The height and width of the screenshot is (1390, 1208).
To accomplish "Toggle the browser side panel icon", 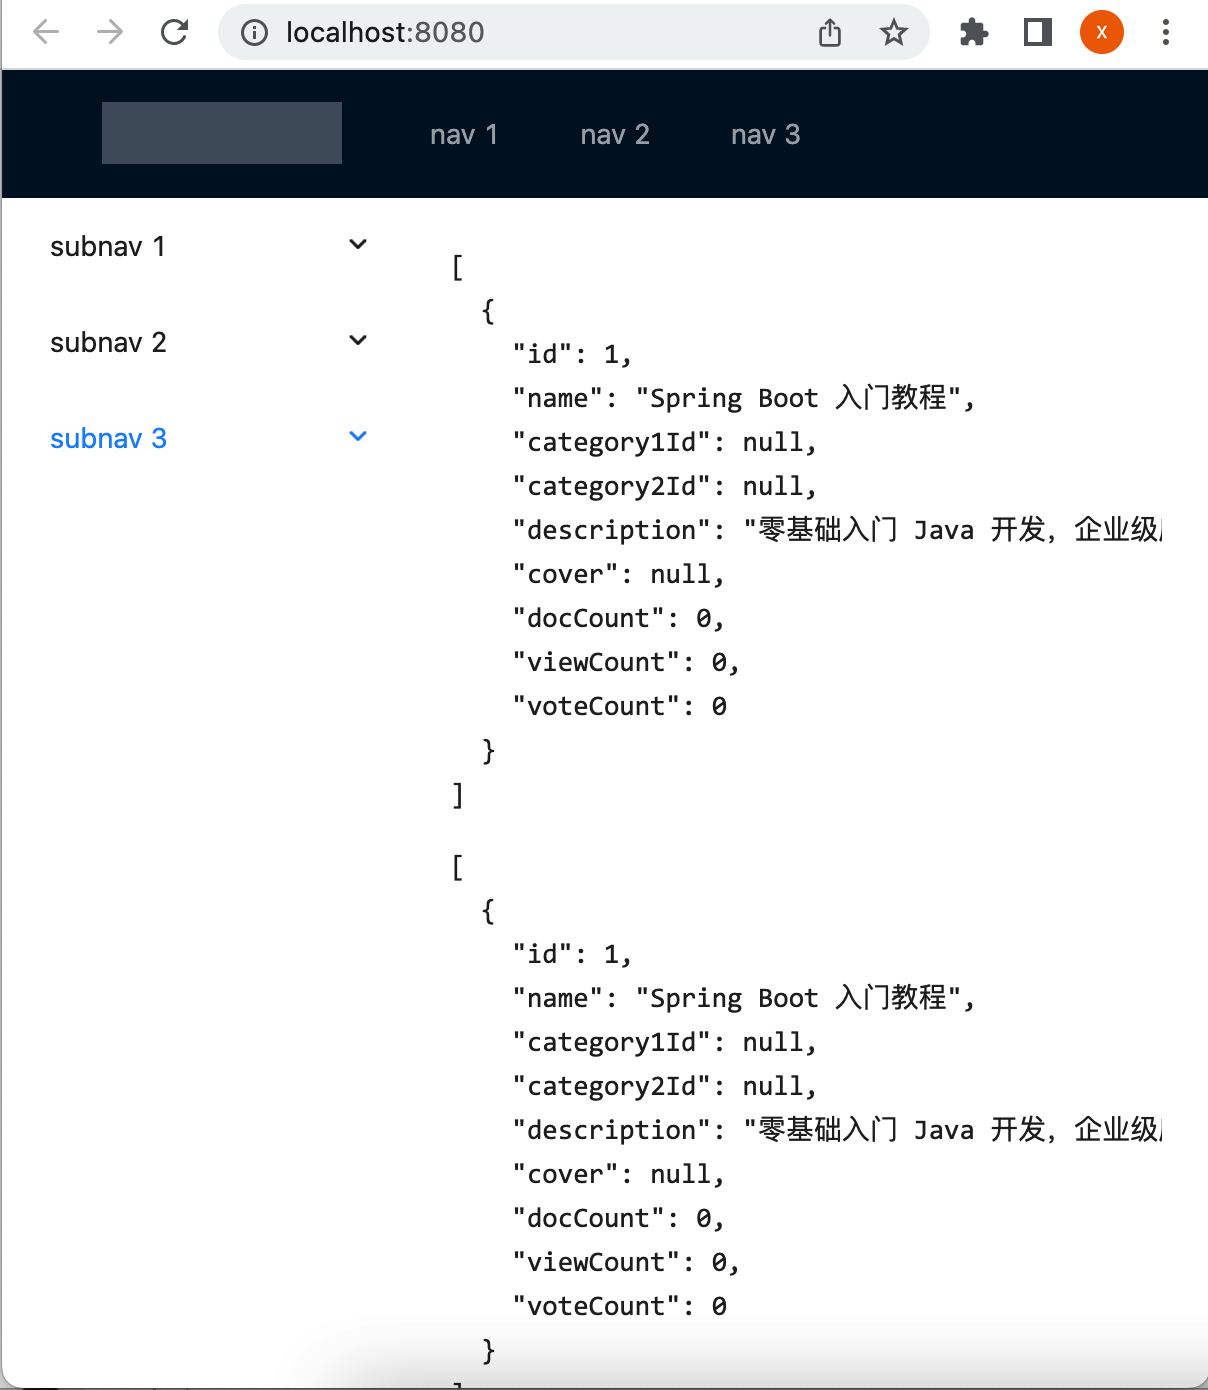I will (x=1038, y=33).
